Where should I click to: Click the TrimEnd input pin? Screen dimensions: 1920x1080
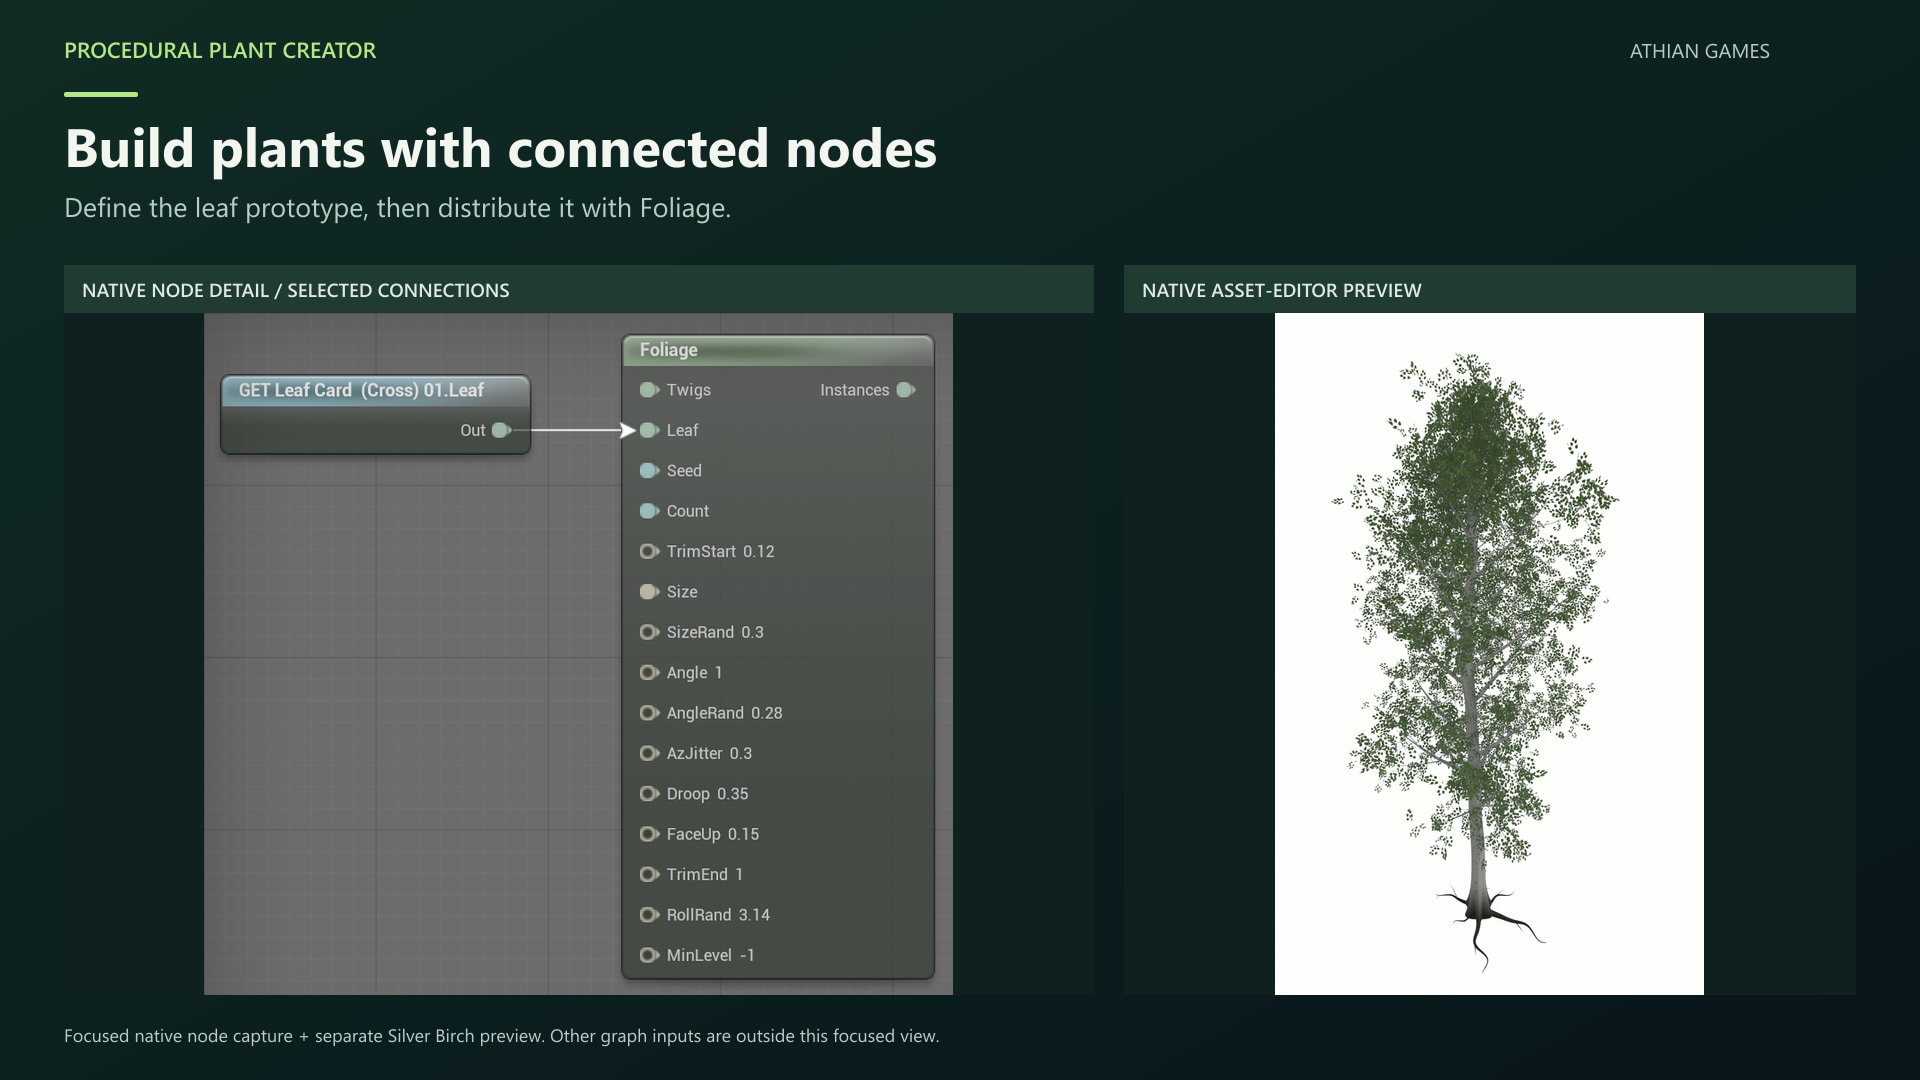pyautogui.click(x=649, y=875)
